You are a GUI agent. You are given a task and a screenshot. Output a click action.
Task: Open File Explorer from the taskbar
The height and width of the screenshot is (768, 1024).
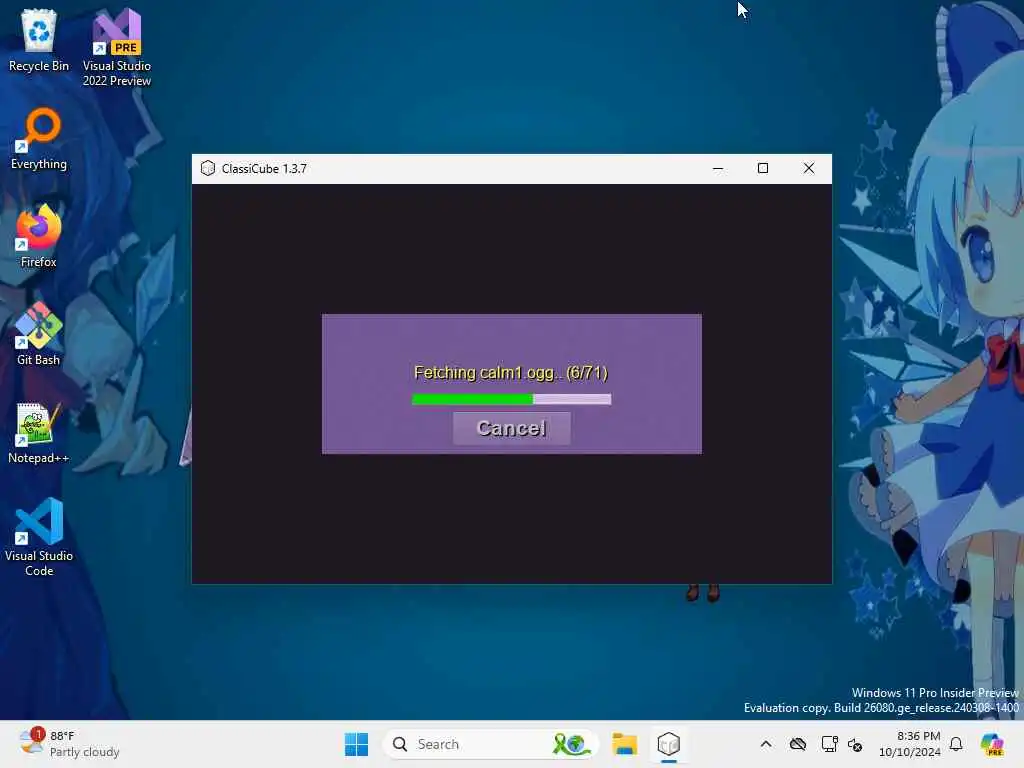click(624, 744)
